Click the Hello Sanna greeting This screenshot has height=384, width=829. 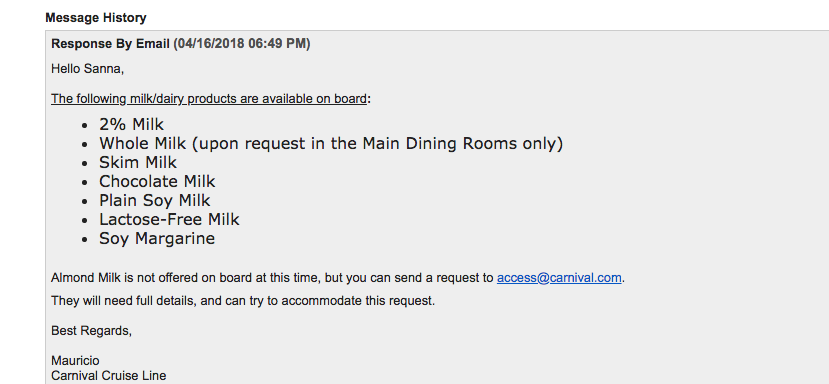[87, 69]
